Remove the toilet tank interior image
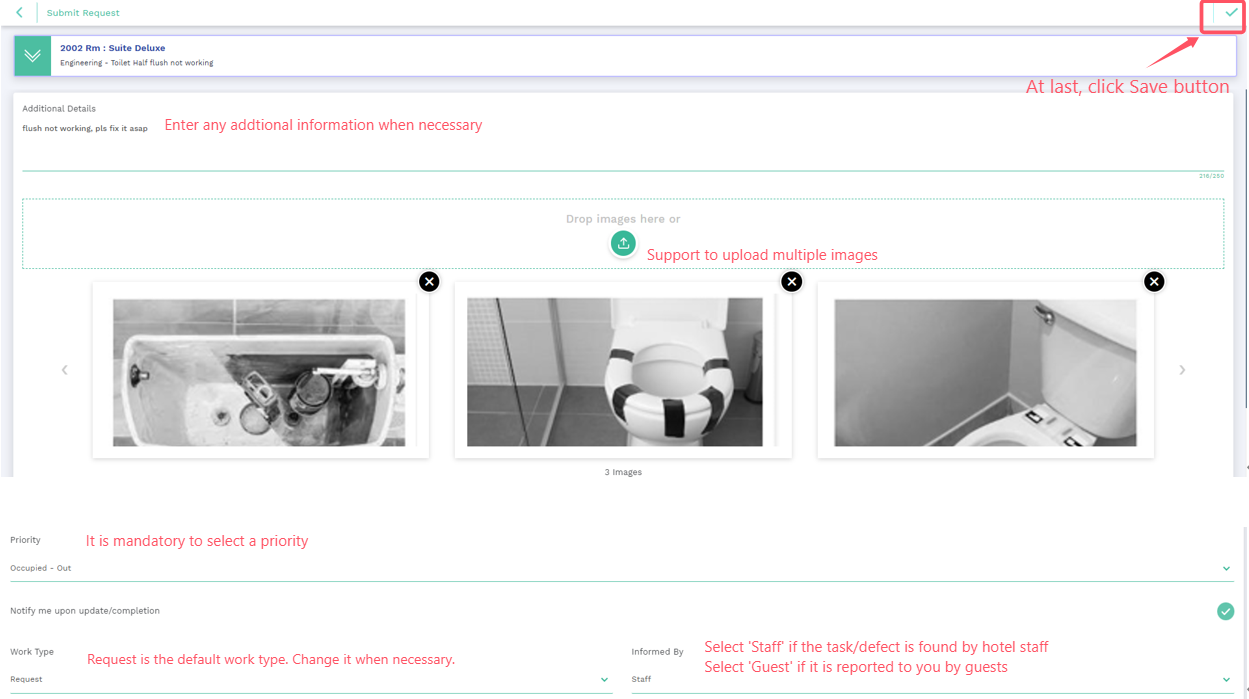 point(429,282)
